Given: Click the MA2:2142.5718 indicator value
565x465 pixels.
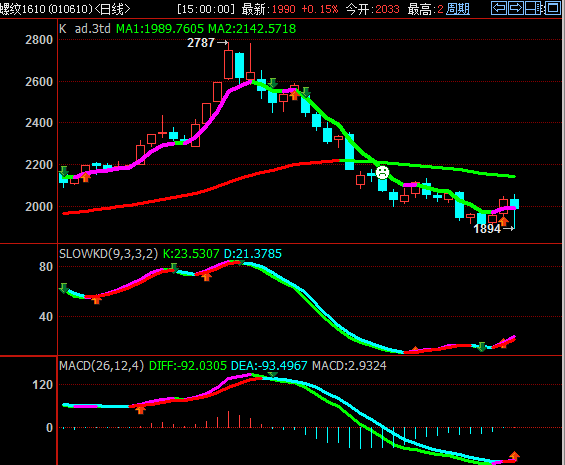Looking at the screenshot, I should [x=252, y=28].
